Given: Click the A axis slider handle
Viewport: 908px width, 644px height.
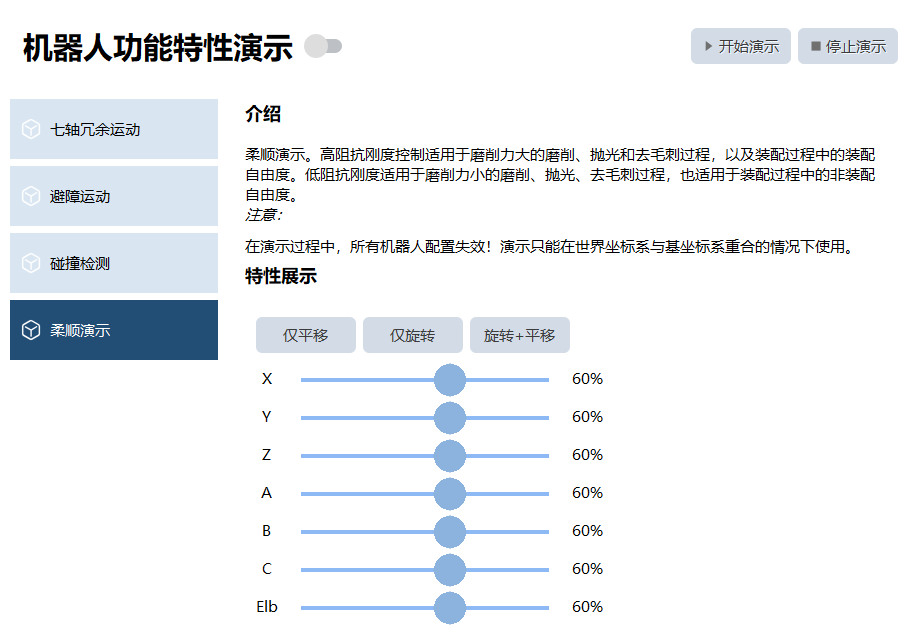Looking at the screenshot, I should click(x=450, y=494).
